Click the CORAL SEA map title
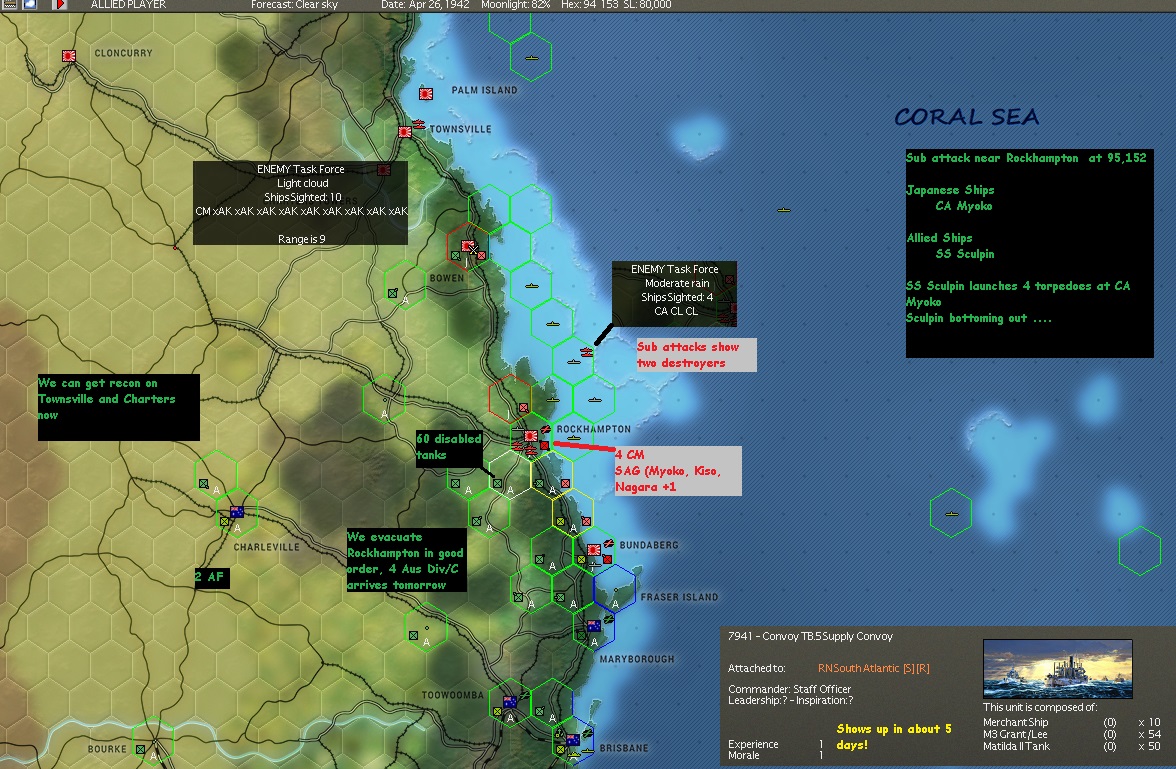This screenshot has width=1176, height=769. click(x=967, y=117)
